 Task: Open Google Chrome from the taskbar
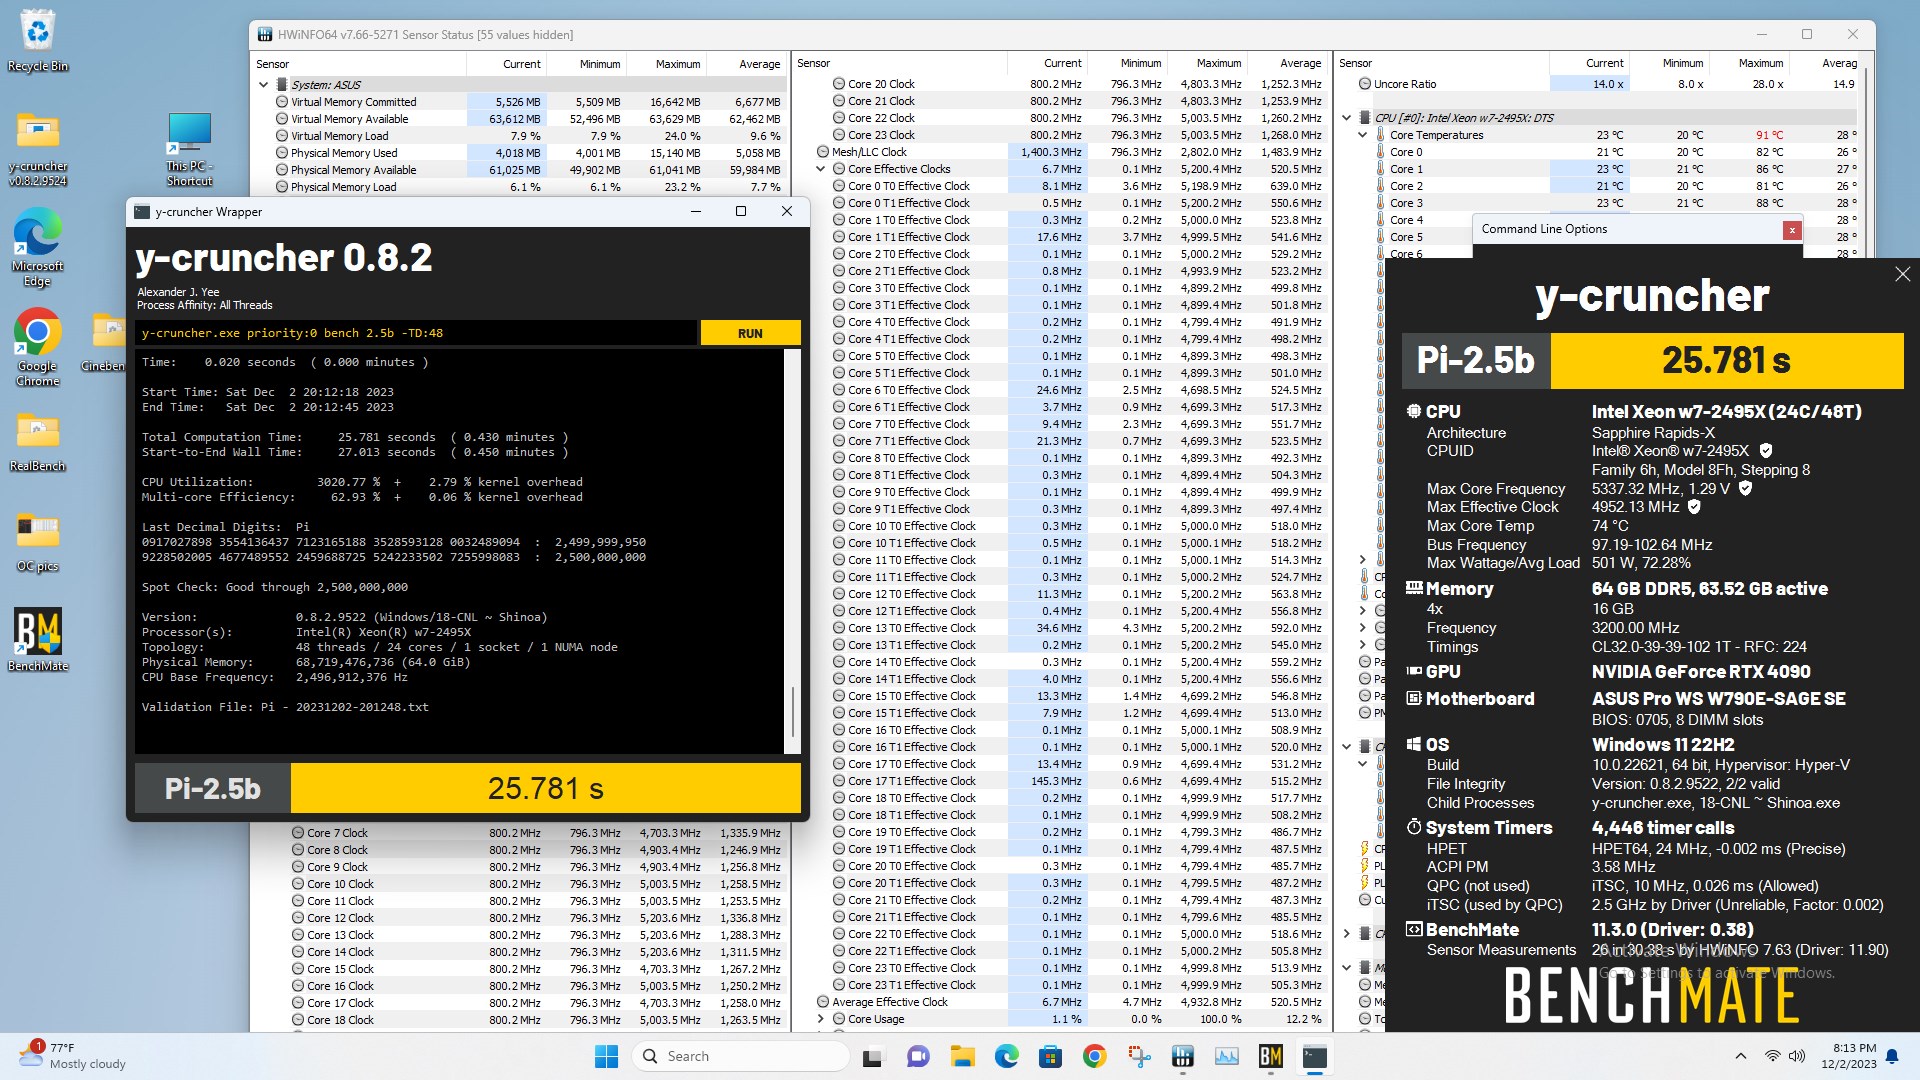pos(1094,1056)
